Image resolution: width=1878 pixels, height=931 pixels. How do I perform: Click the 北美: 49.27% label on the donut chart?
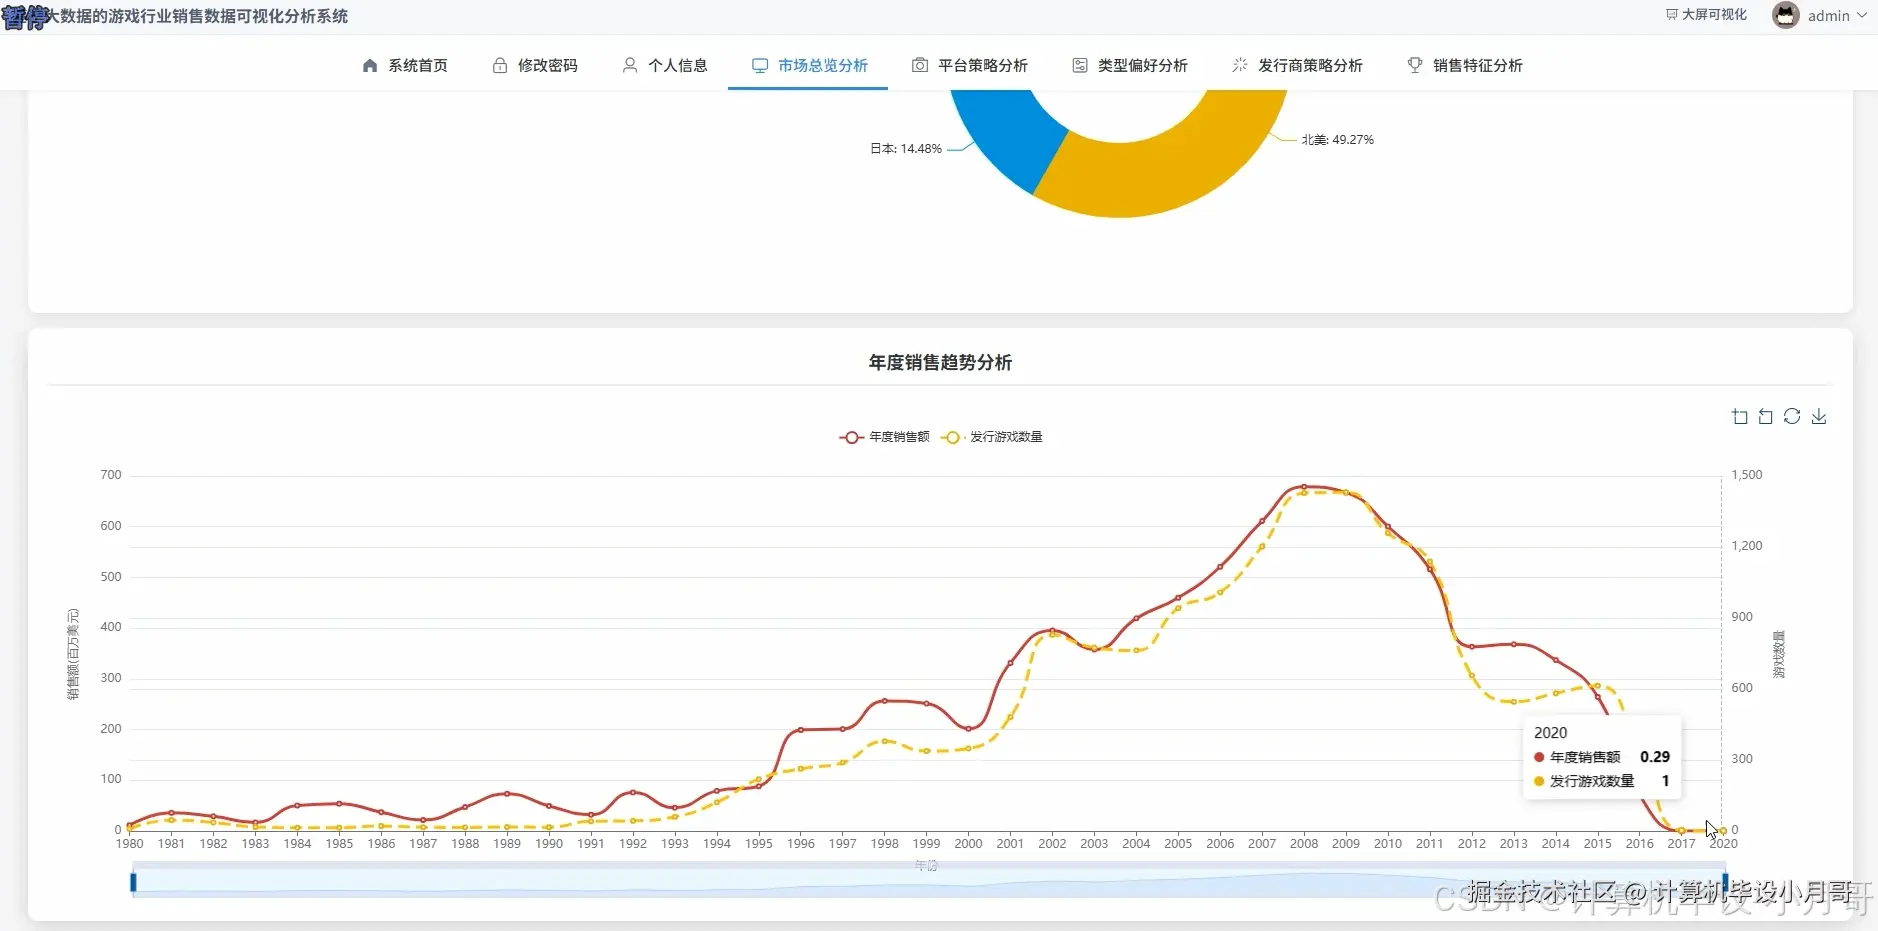(x=1337, y=139)
